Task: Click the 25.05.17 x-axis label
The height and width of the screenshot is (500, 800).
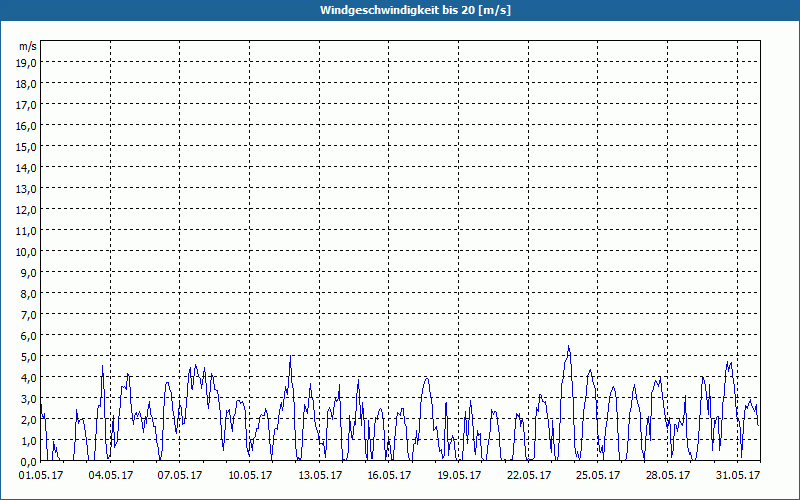Action: pyautogui.click(x=599, y=476)
